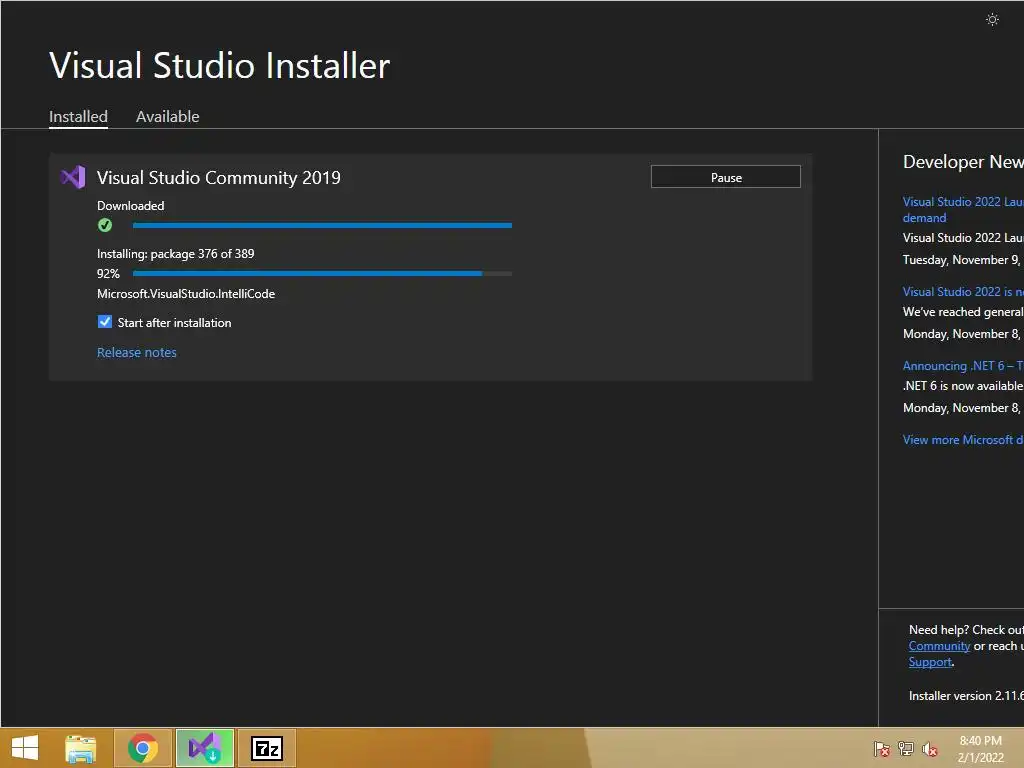Image resolution: width=1024 pixels, height=768 pixels.
Task: Toggle the theme sun icon at top right
Action: click(x=992, y=20)
